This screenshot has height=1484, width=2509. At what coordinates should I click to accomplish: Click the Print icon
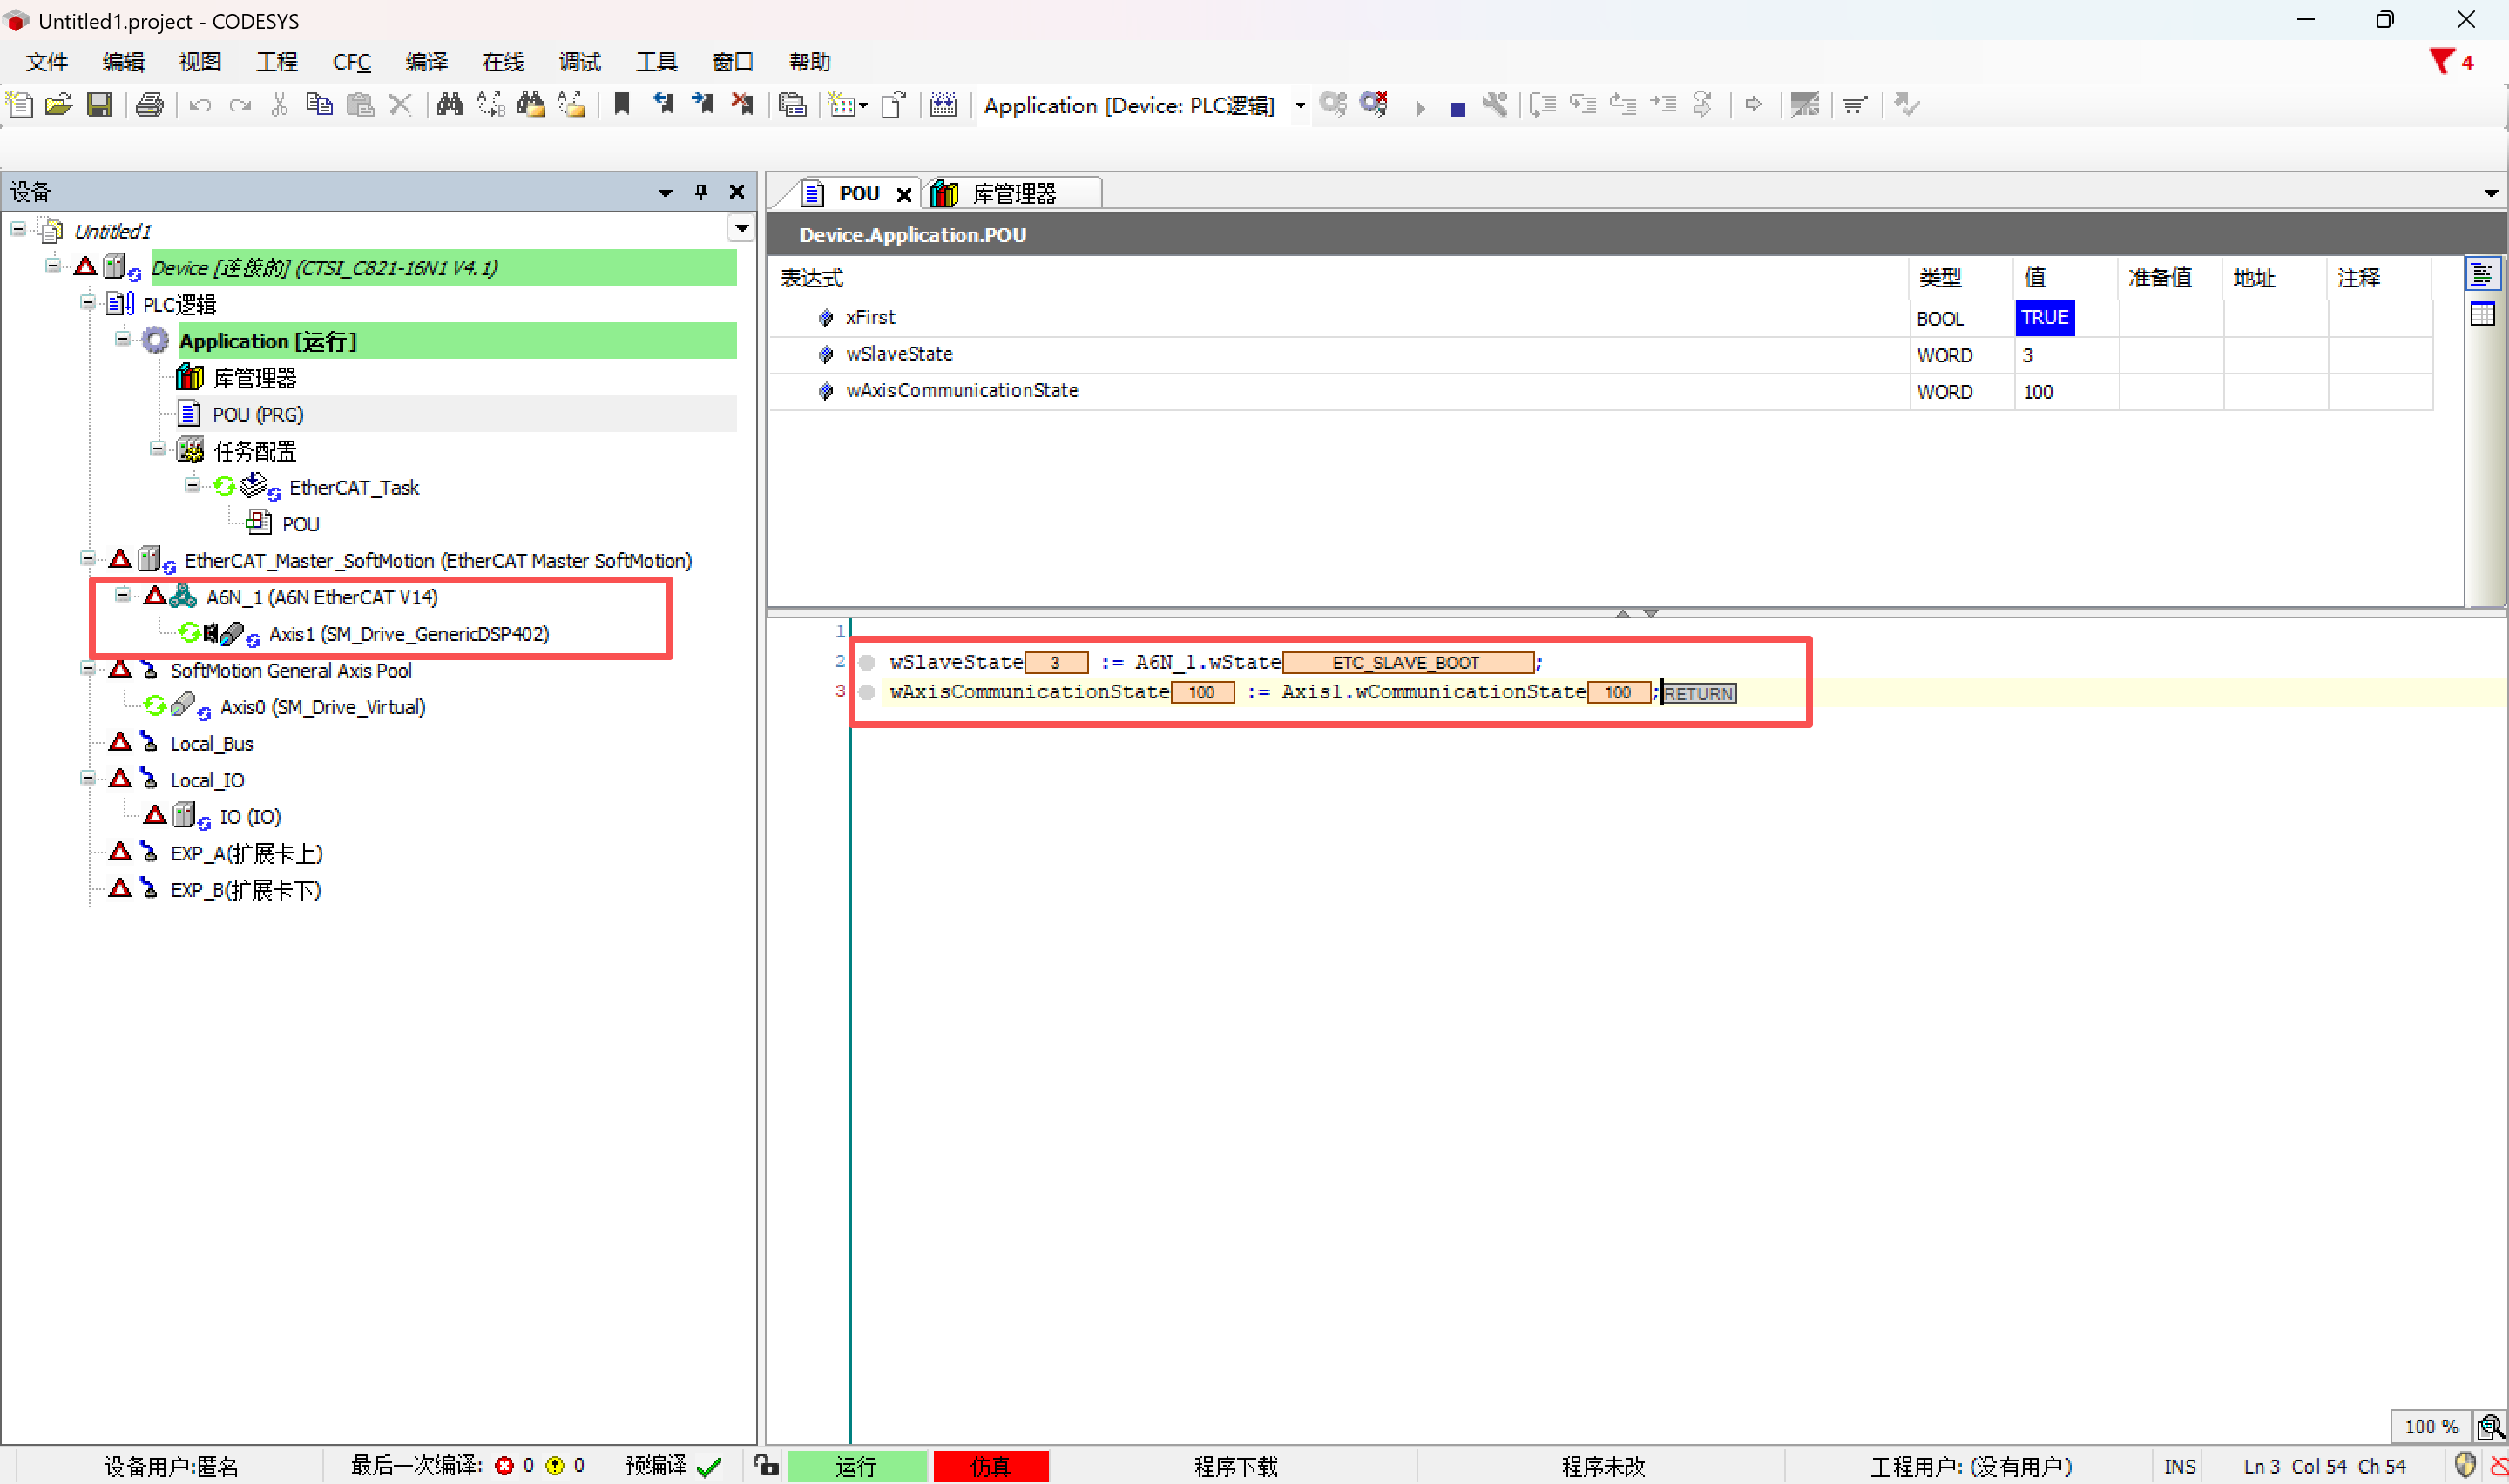149,105
